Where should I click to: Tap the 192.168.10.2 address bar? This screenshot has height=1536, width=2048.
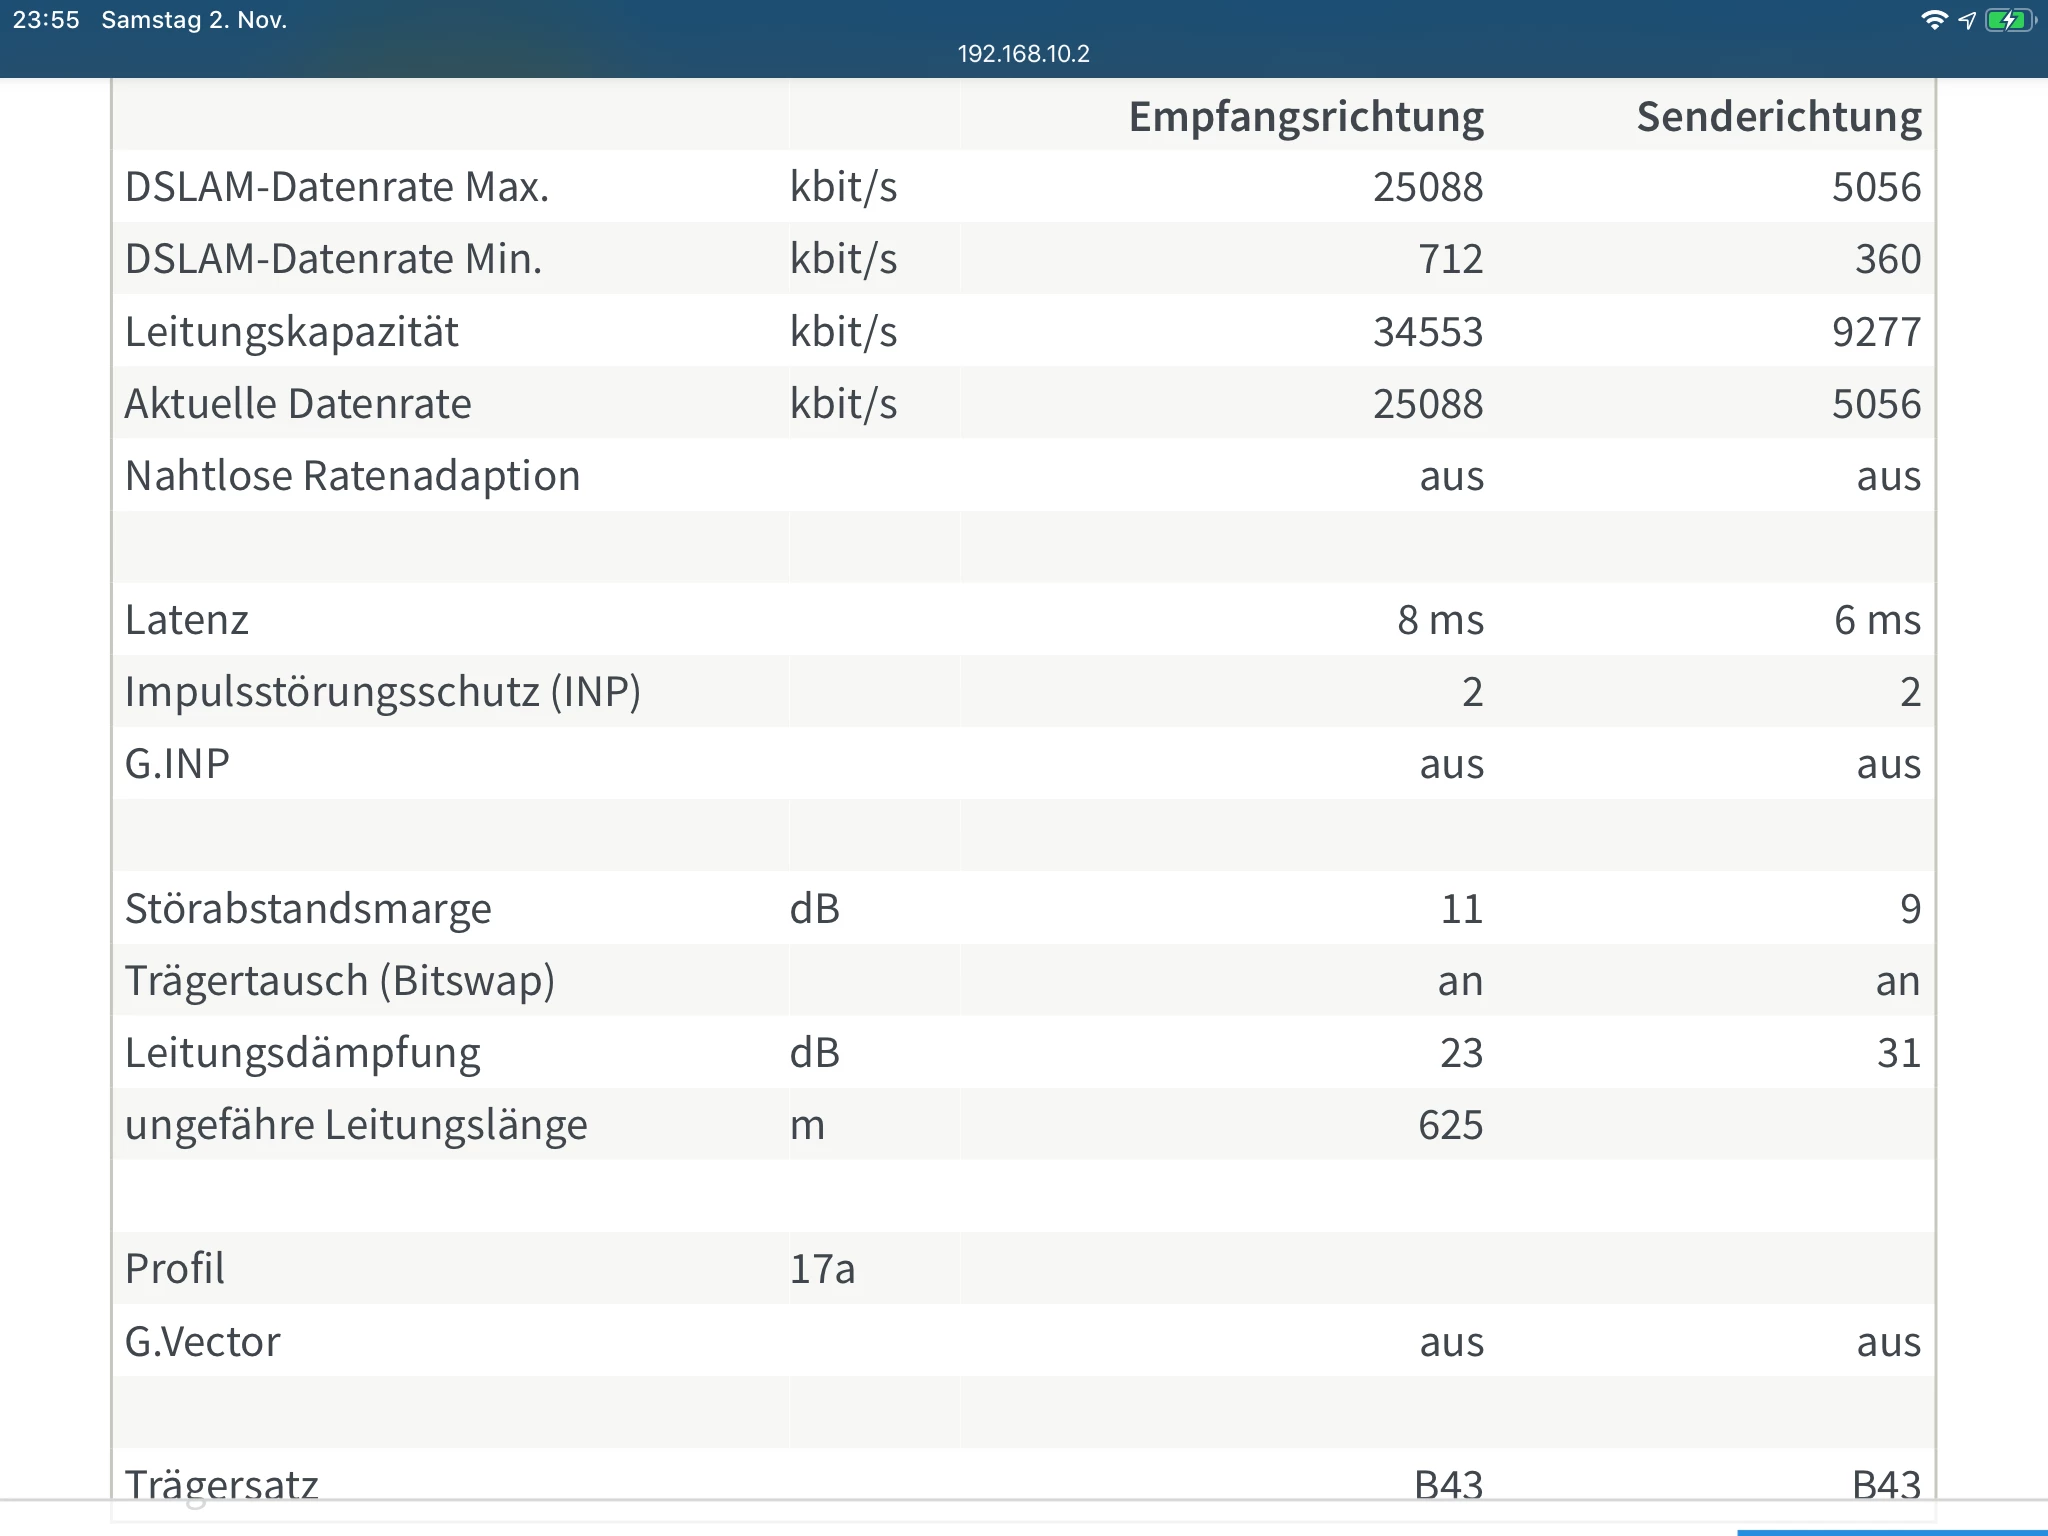point(1023,54)
